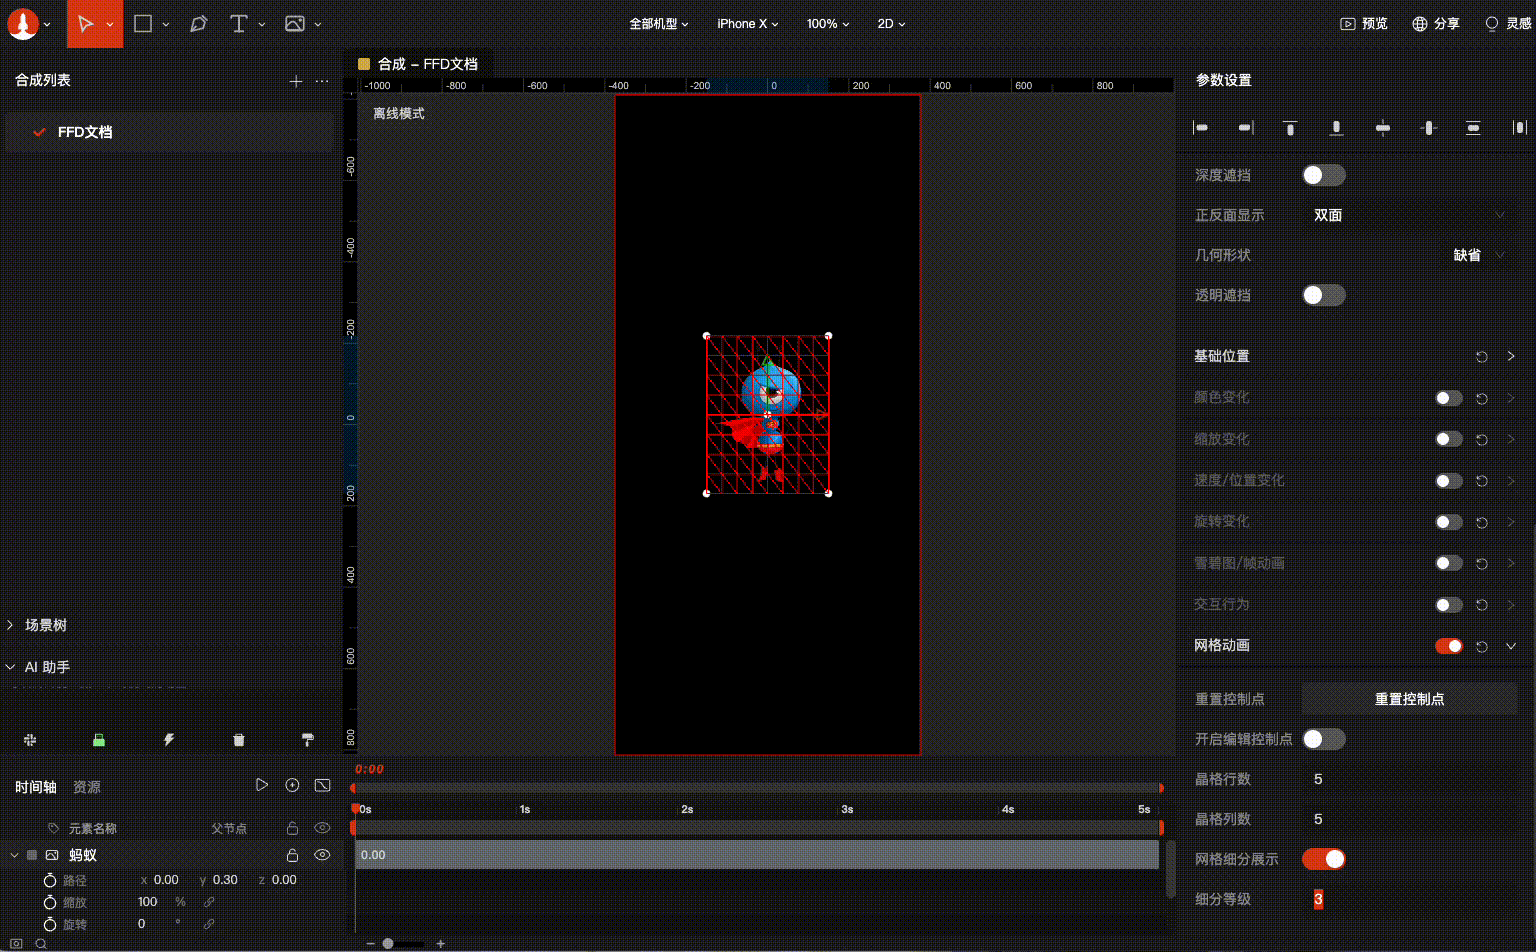Toggle 深度遮挡 switch
Viewport: 1536px width, 952px height.
coord(1323,175)
